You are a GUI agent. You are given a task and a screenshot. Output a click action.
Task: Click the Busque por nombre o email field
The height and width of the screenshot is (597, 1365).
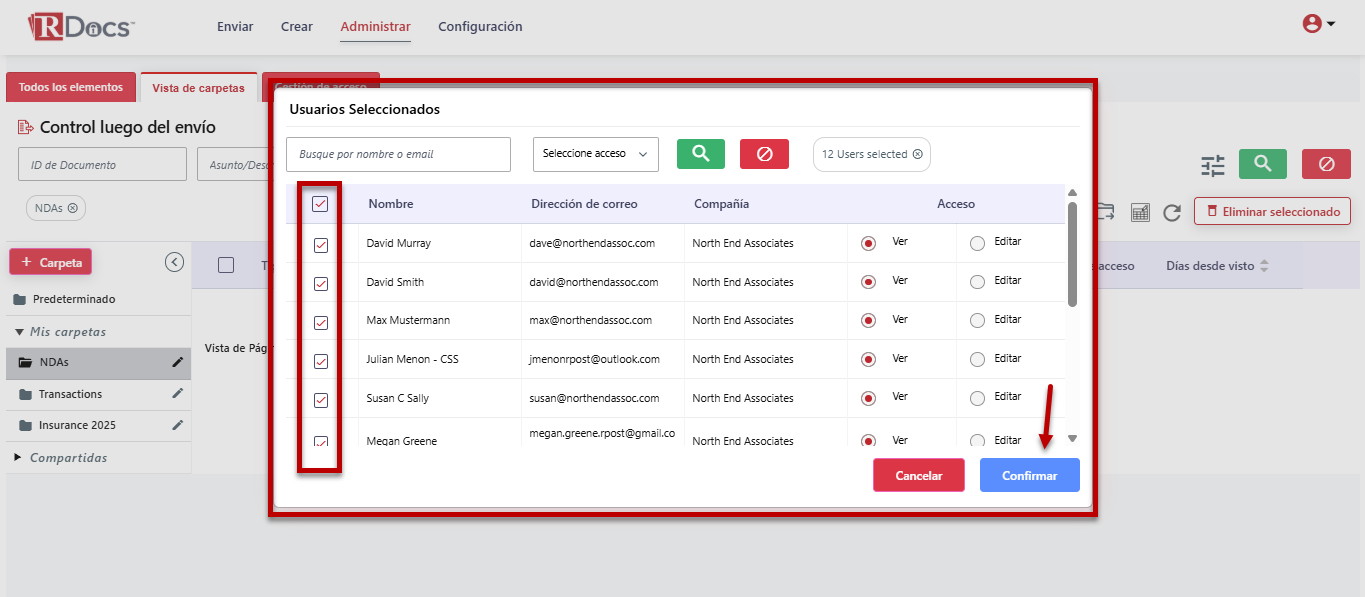[398, 155]
